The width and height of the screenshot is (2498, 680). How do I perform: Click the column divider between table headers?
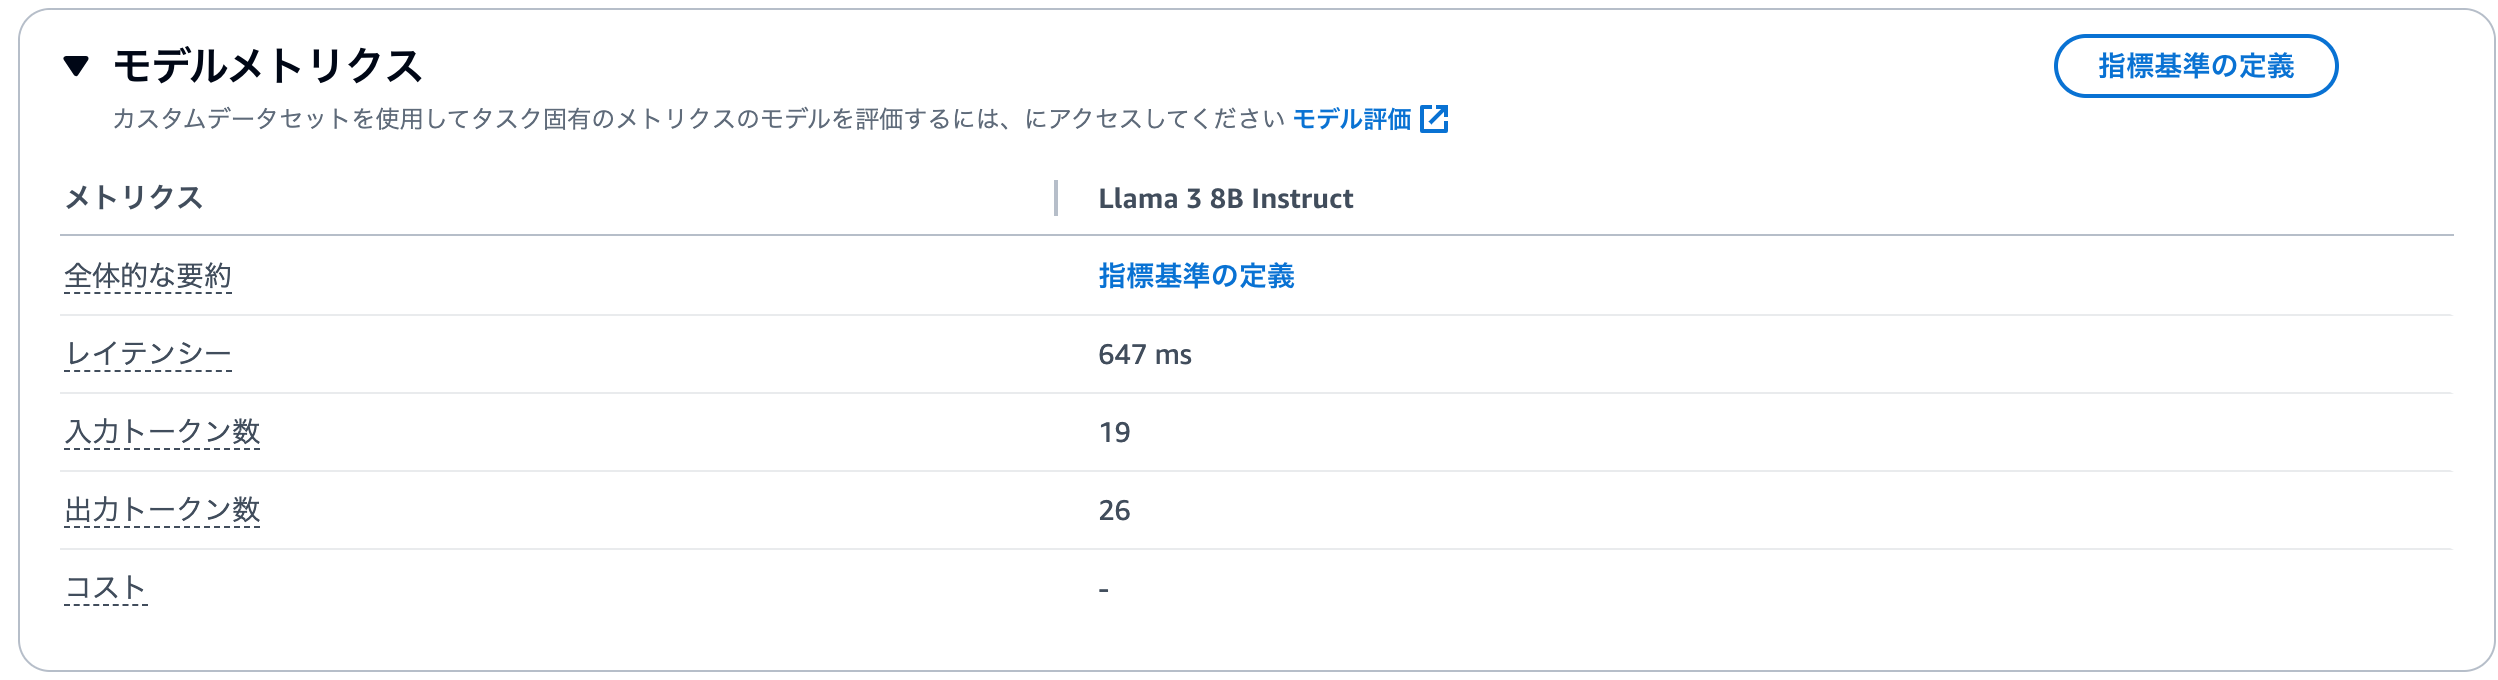(1056, 198)
